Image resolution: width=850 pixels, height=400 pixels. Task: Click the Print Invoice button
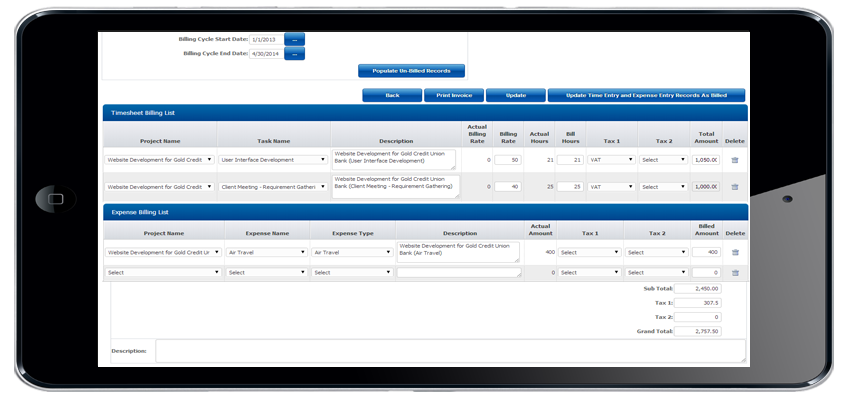(454, 95)
